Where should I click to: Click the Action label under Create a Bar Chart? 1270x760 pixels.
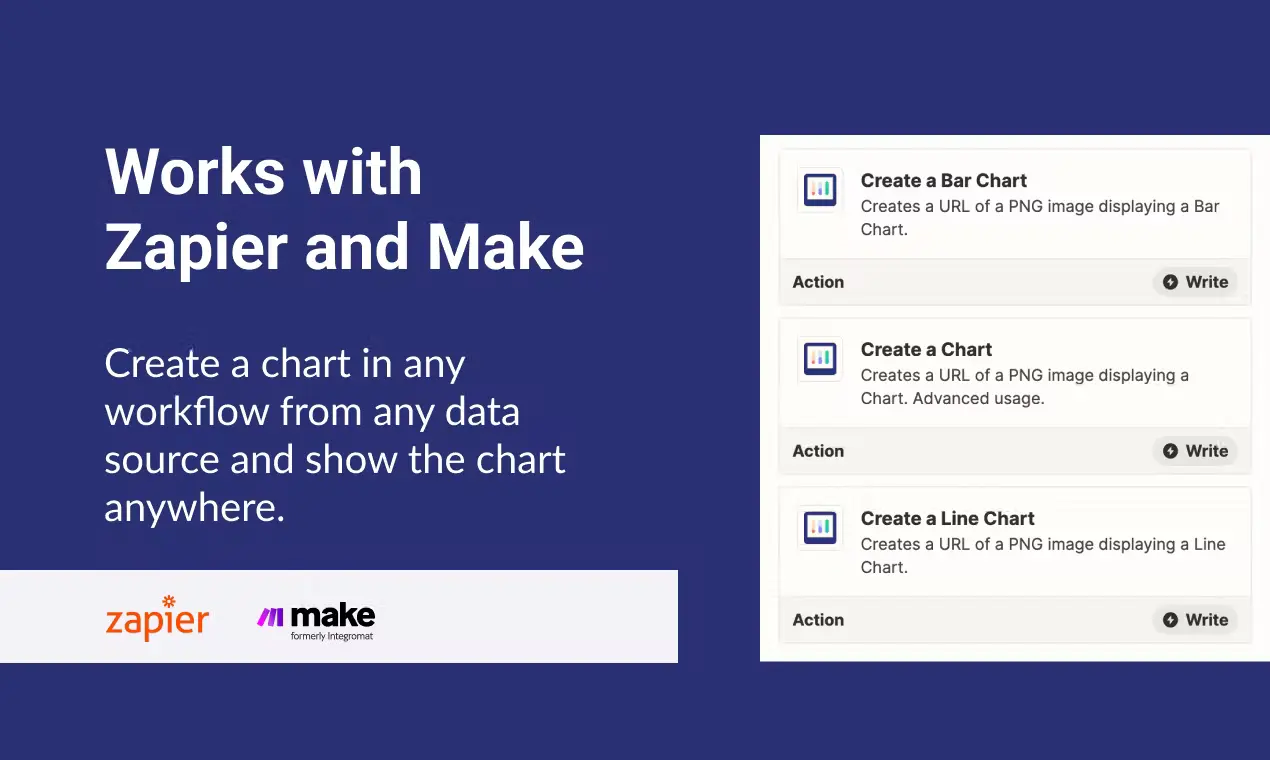pos(818,282)
